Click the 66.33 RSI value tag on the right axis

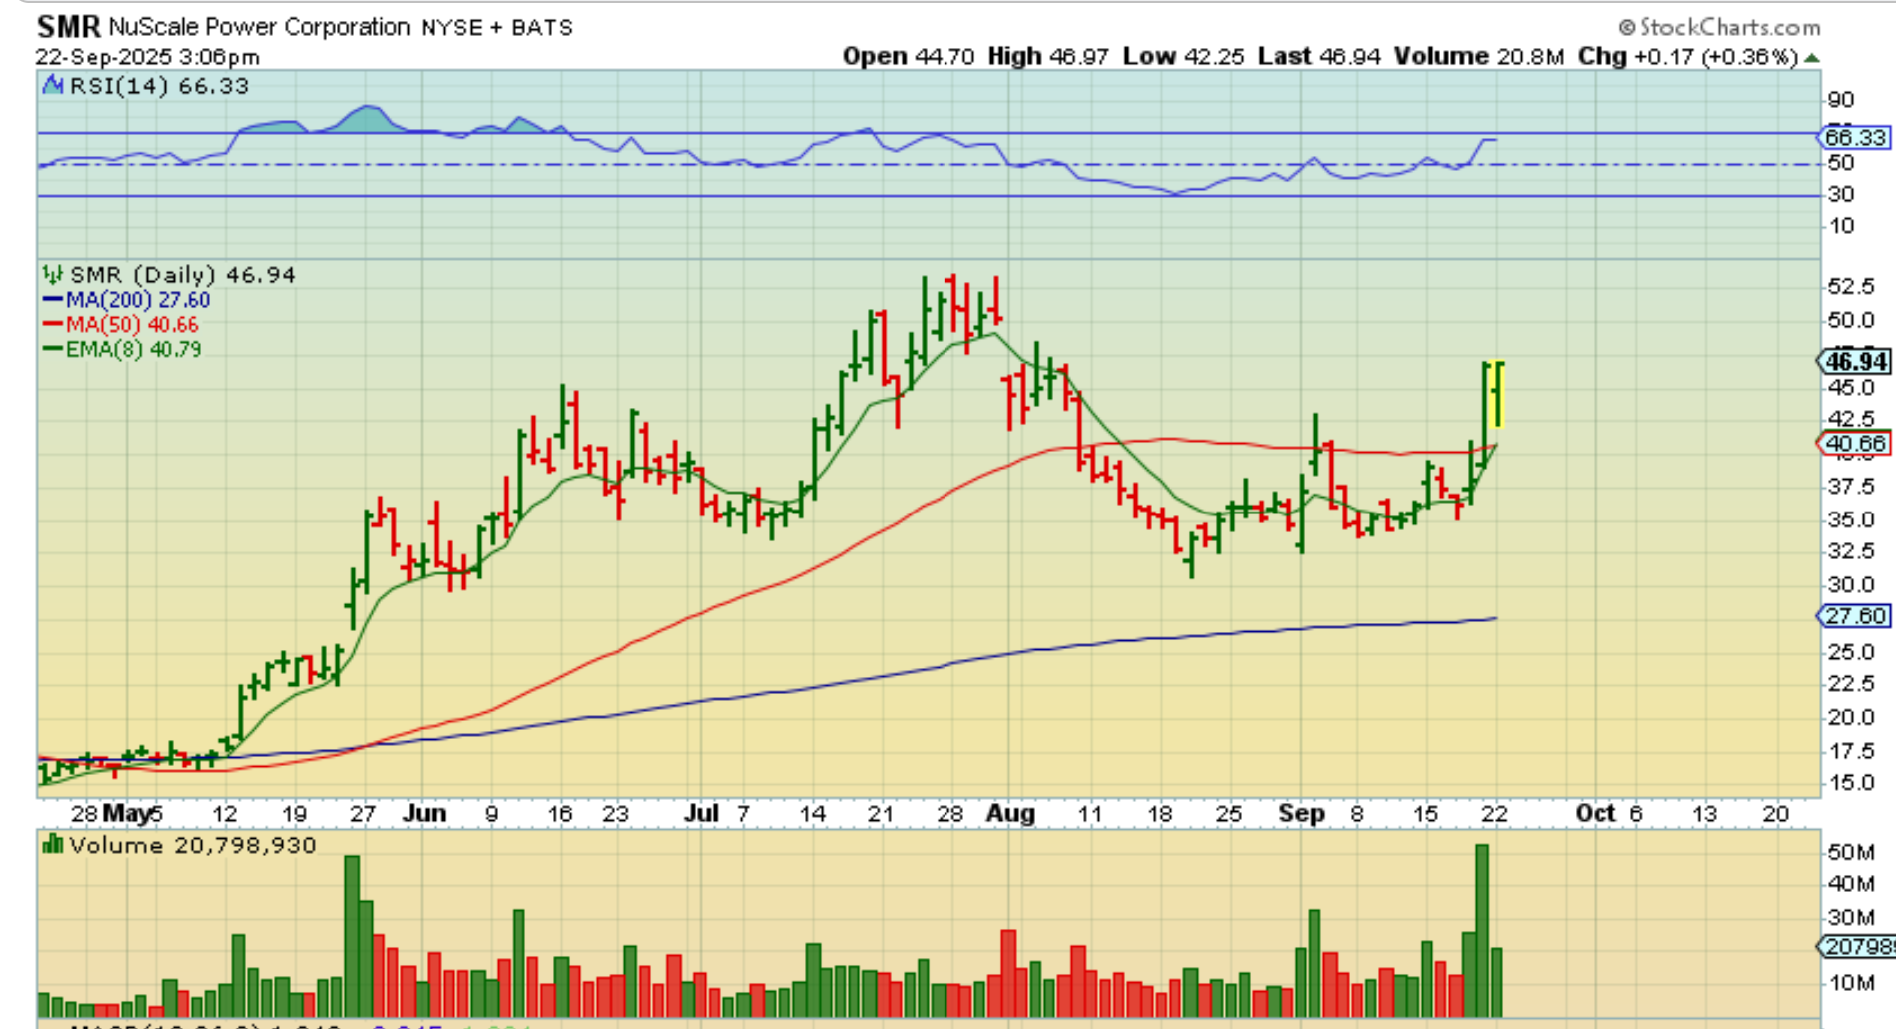click(1855, 137)
